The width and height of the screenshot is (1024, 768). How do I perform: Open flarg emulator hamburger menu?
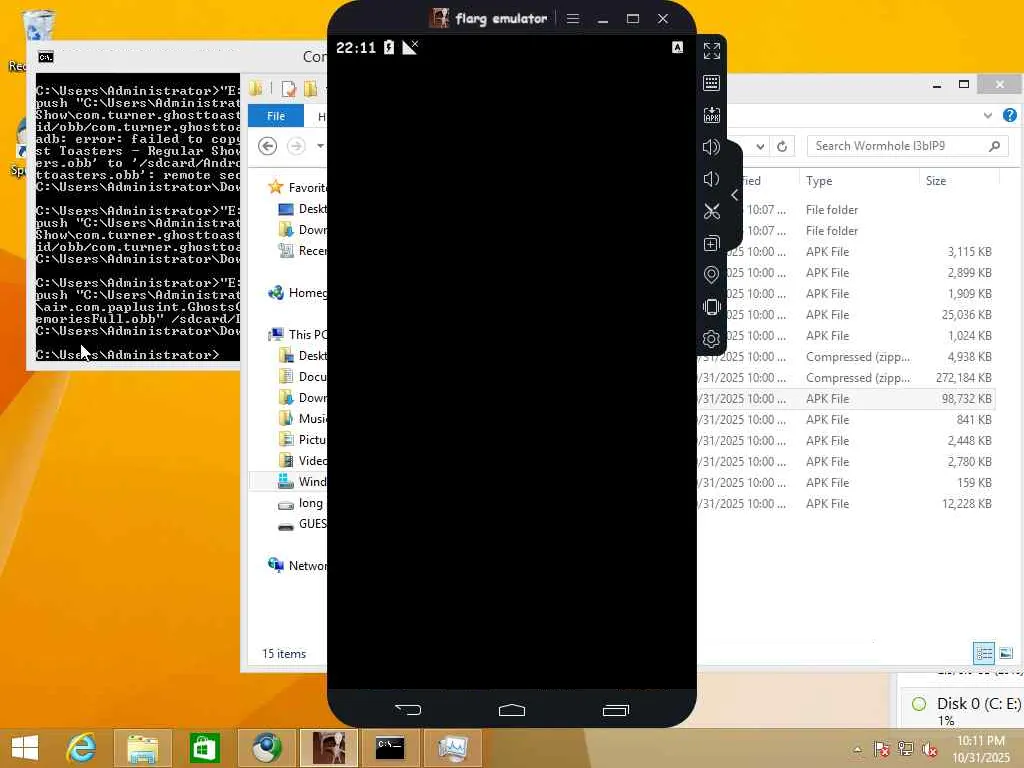573,18
